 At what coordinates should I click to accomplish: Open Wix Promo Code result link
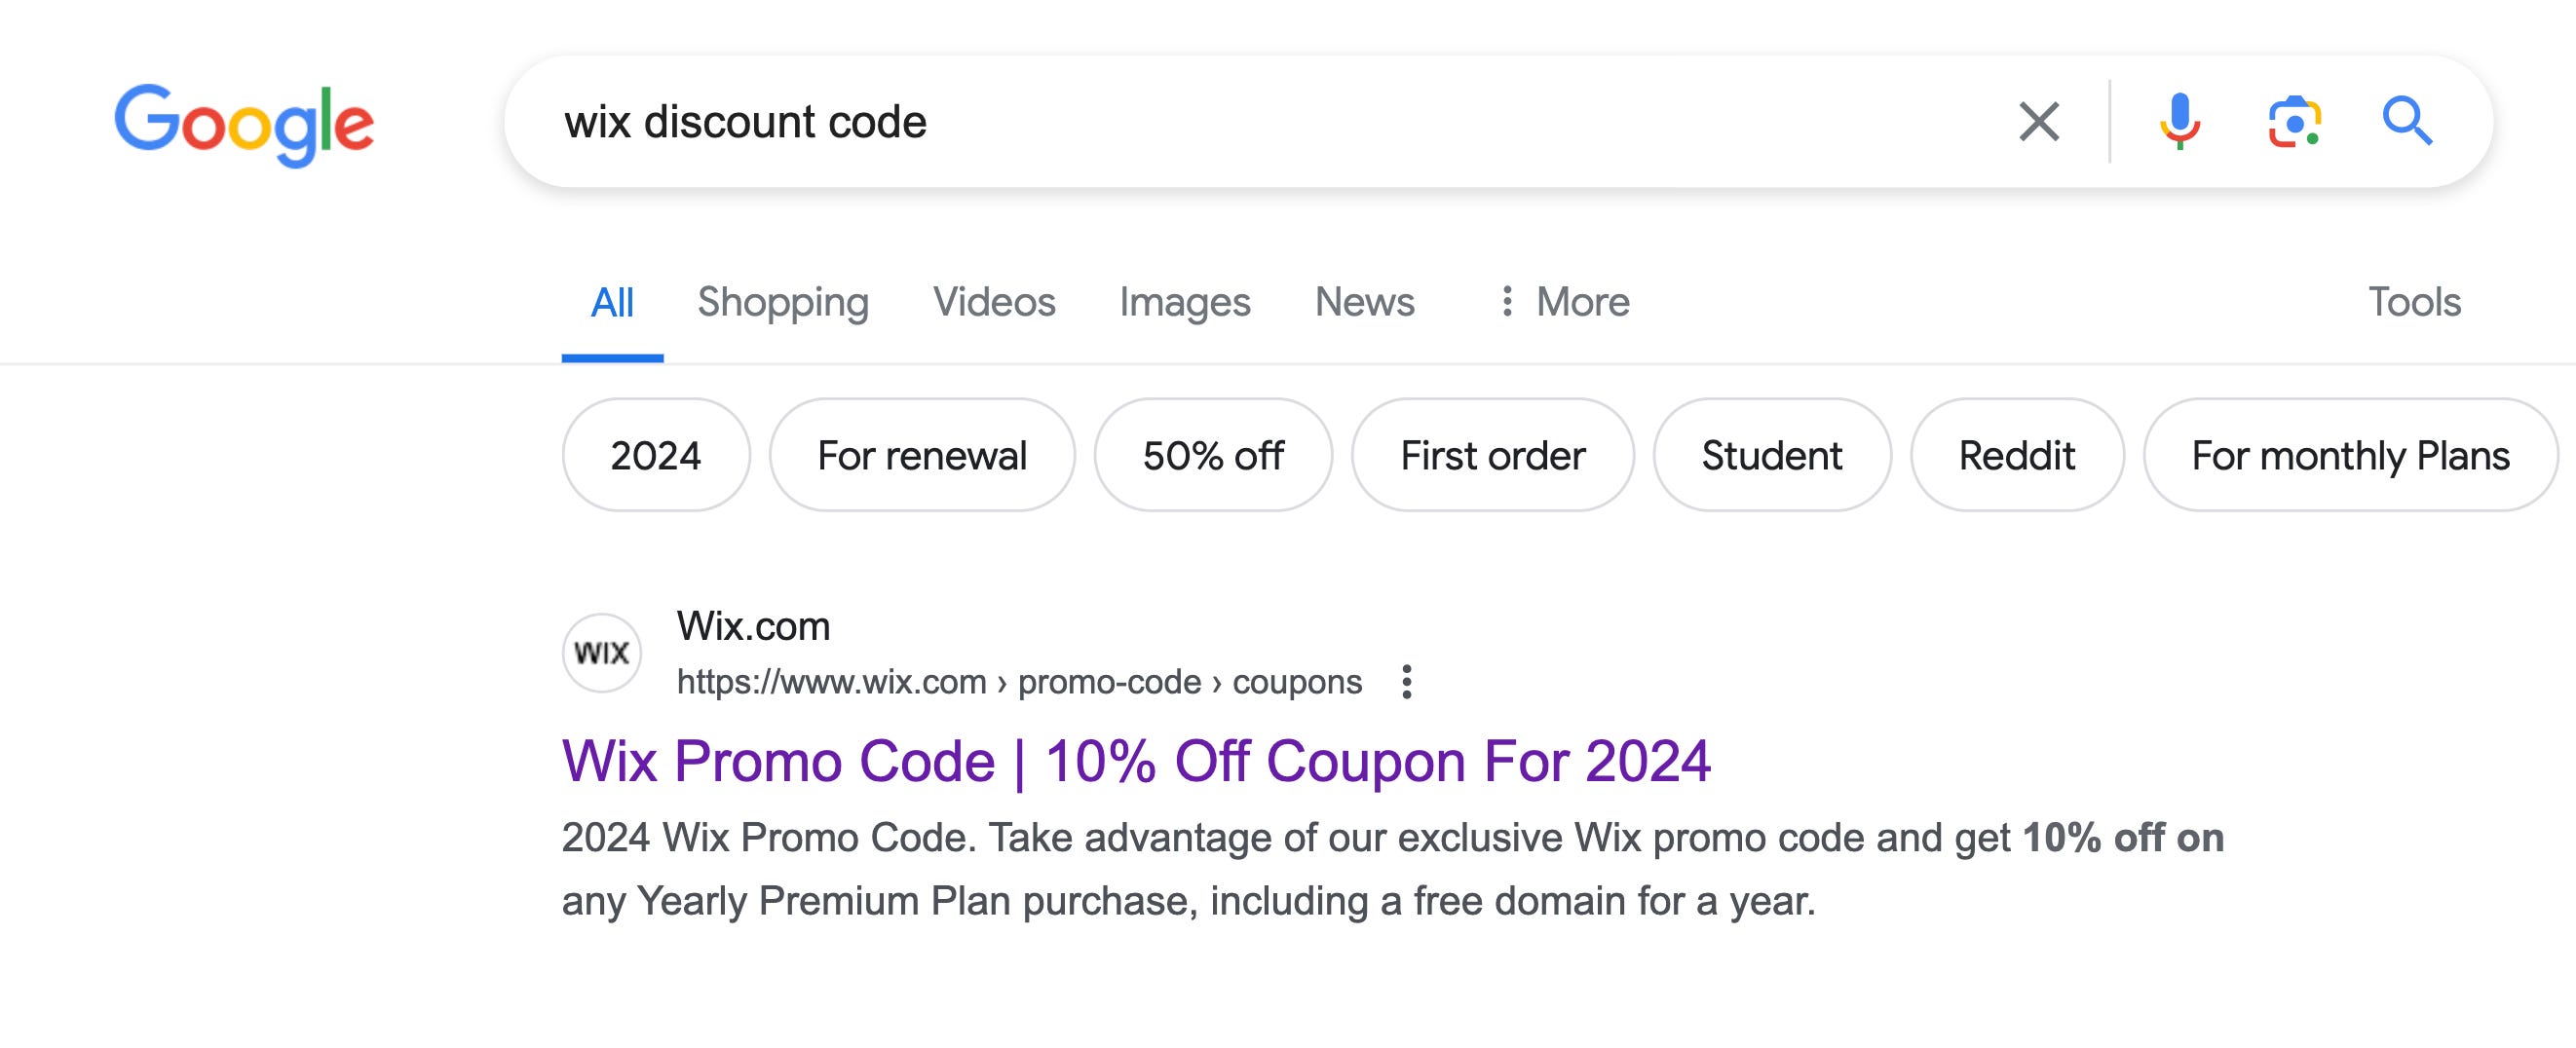click(1135, 762)
